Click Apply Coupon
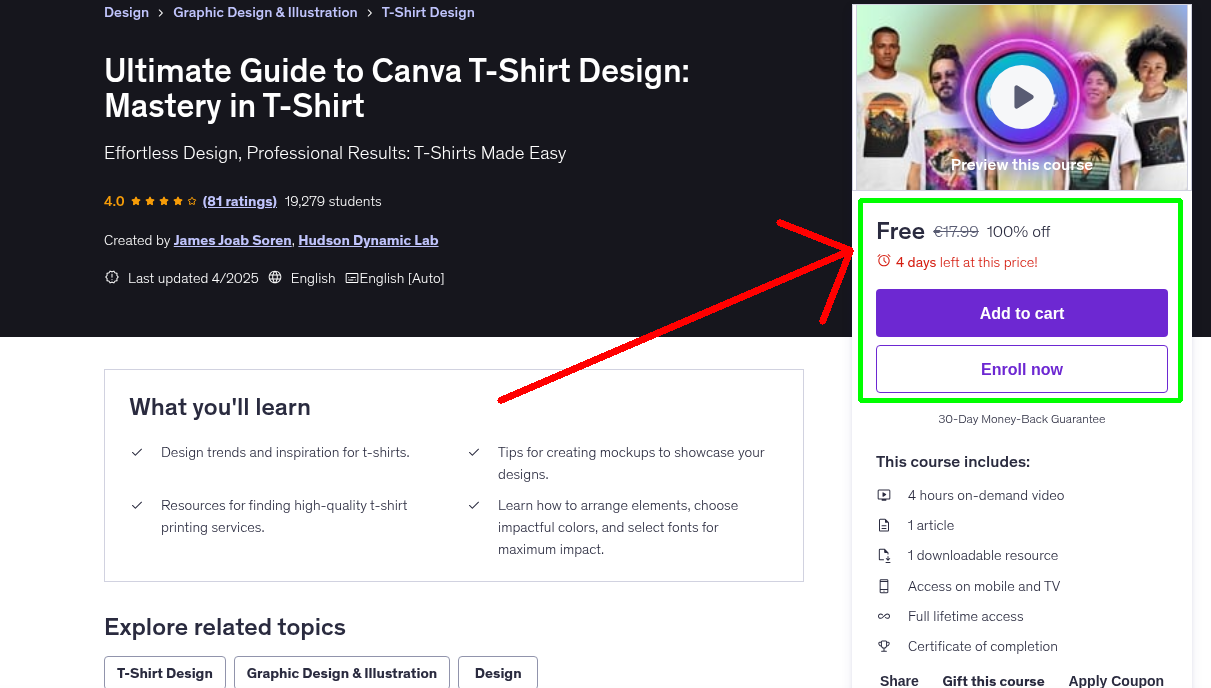This screenshot has height=688, width=1211. [x=1116, y=681]
